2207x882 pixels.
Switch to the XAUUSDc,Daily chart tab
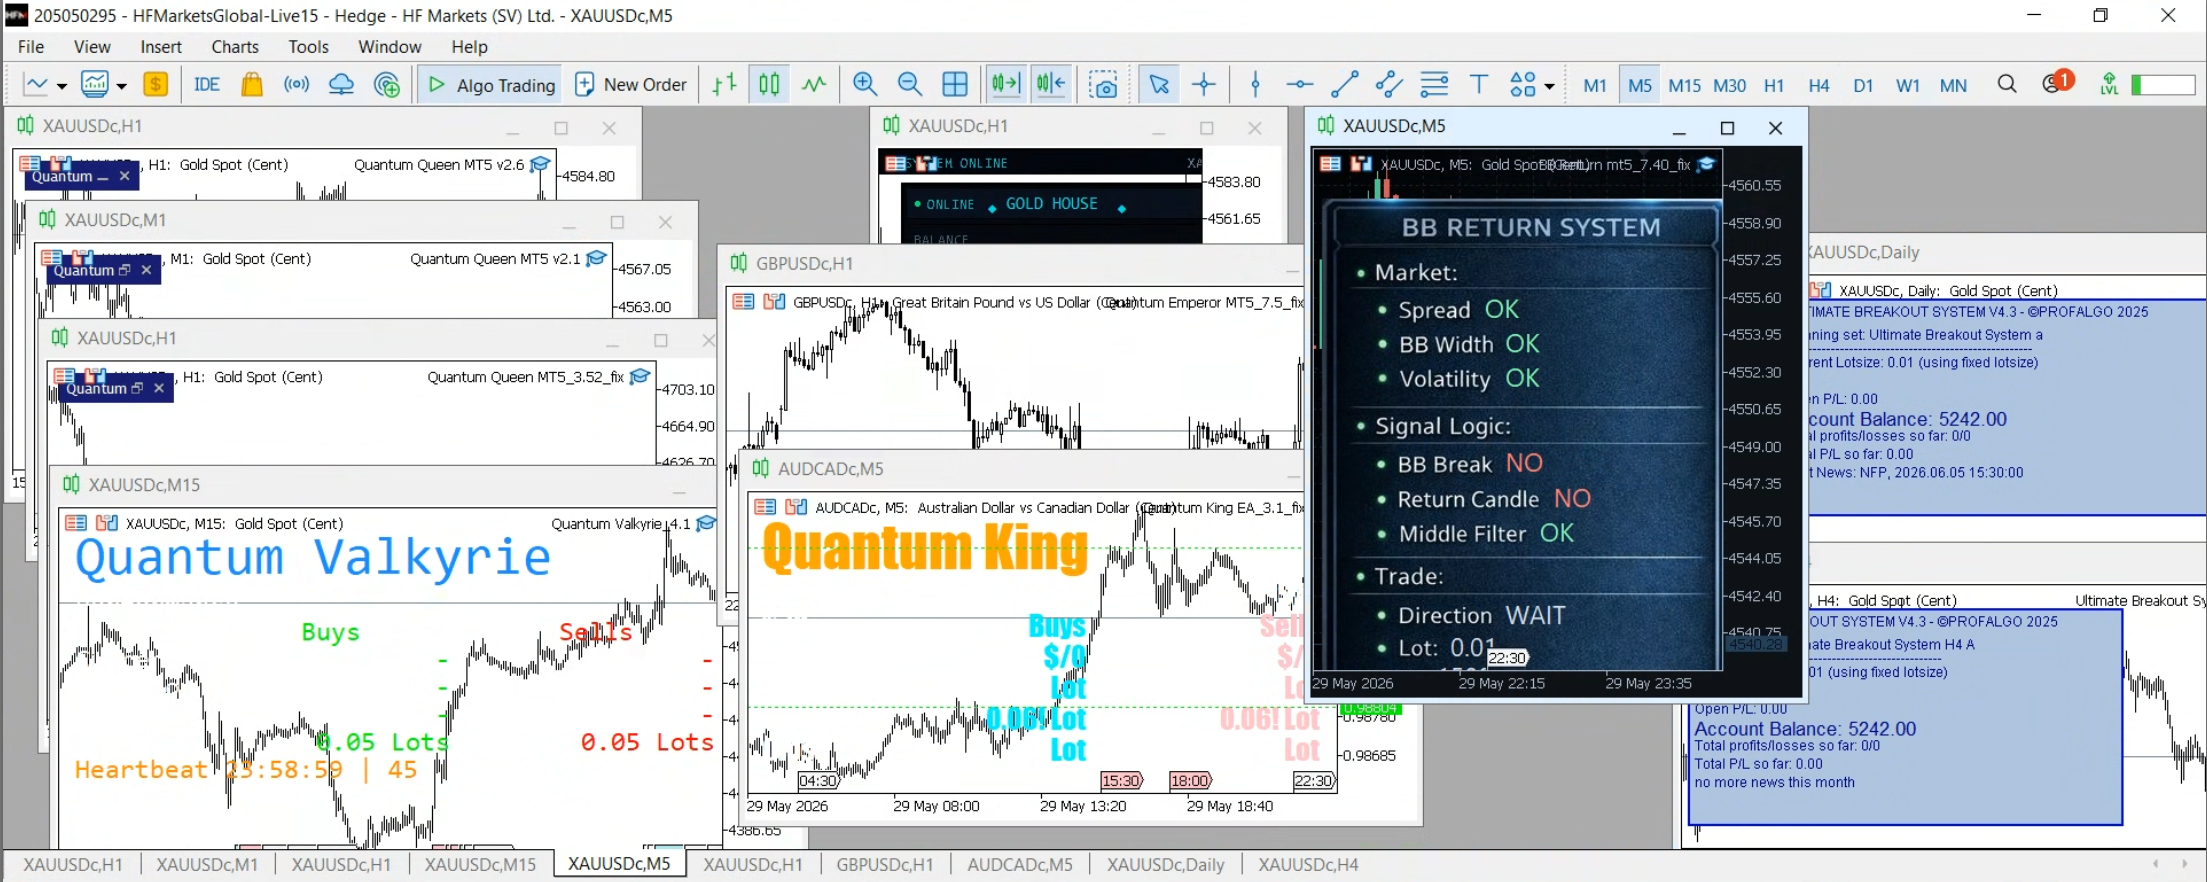click(x=1166, y=865)
